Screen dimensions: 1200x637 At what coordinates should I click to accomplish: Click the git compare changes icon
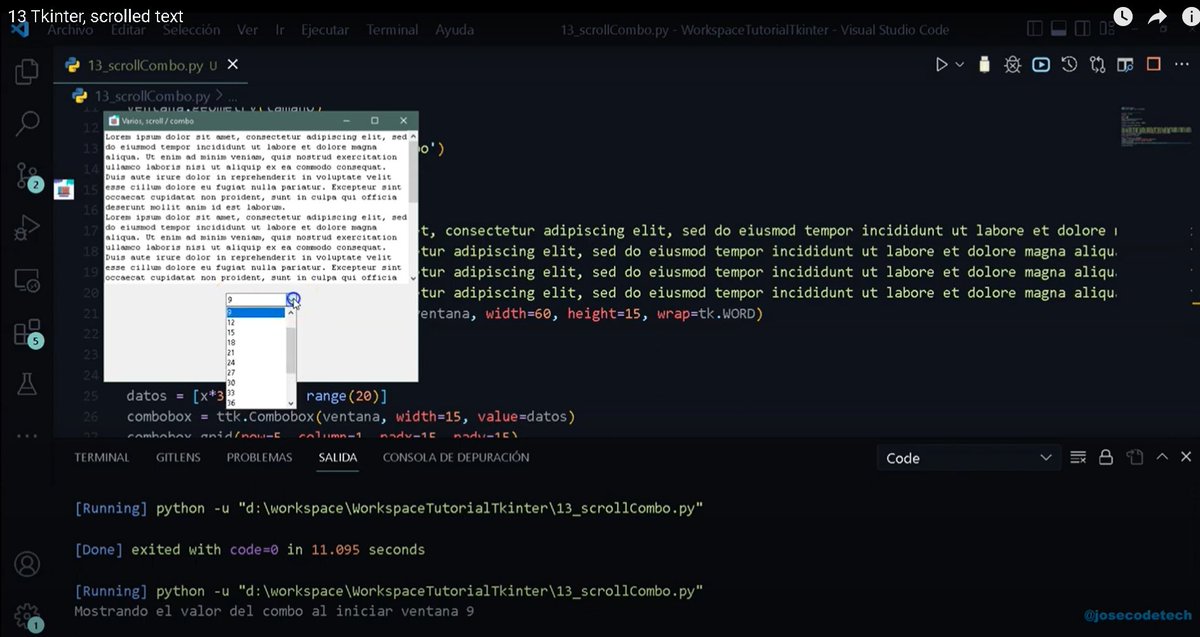[1097, 65]
